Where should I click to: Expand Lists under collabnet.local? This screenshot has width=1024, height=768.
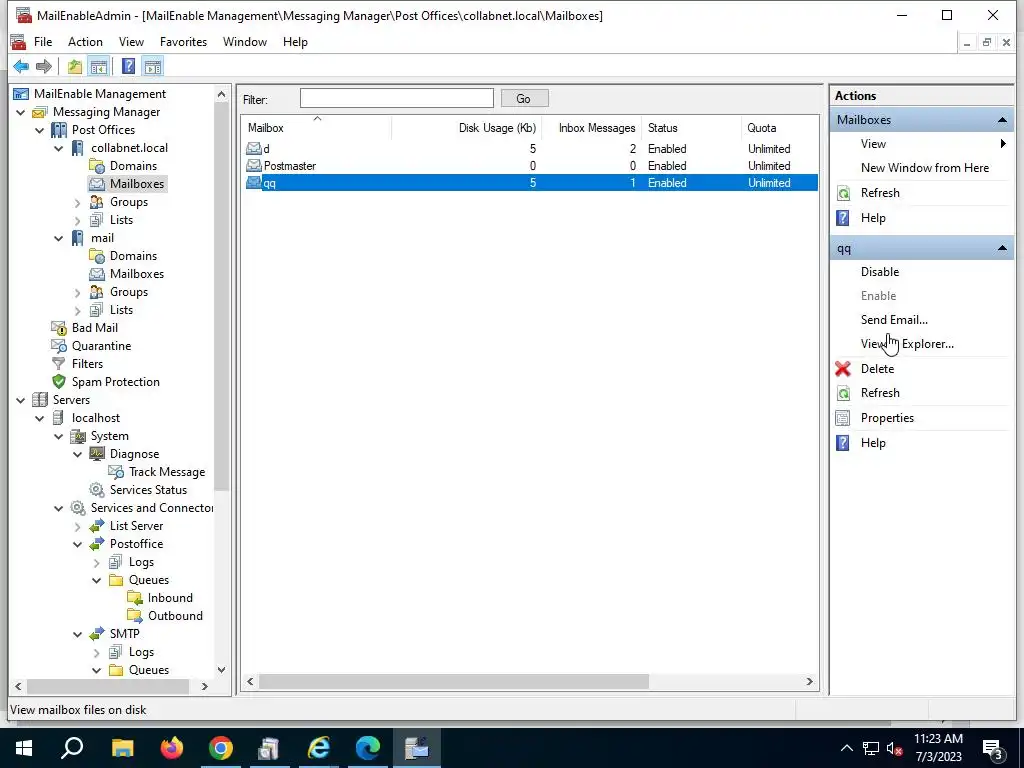click(x=78, y=220)
